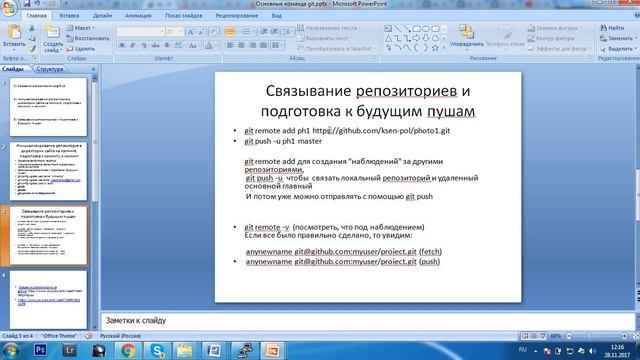Open character spacing AV menu
This screenshot has width=640, height=360.
point(178,45)
